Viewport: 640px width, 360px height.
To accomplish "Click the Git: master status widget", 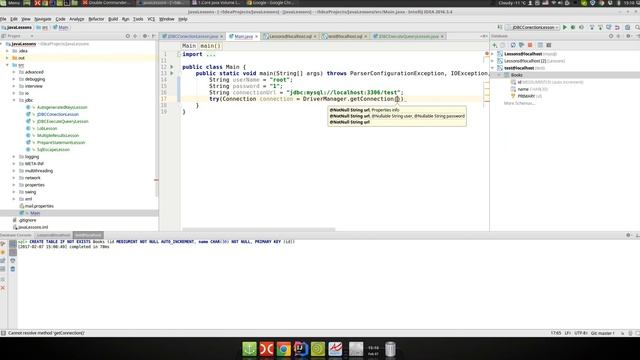I will 602,333.
